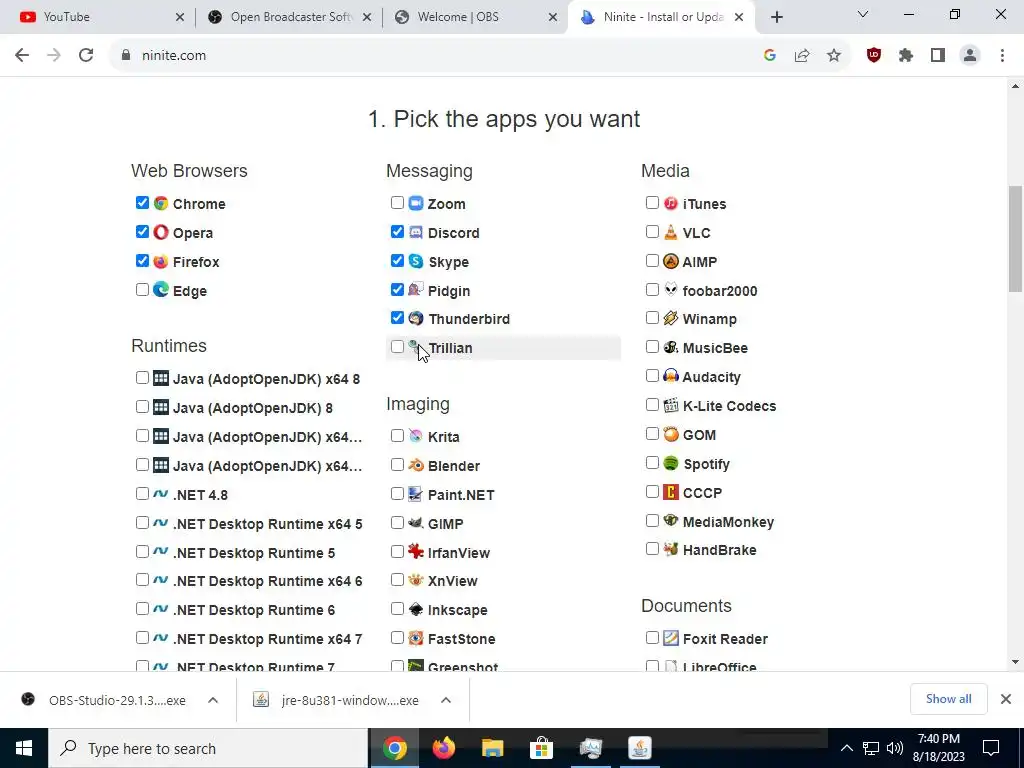Click the Firefox logo icon in the app list
1024x768 pixels.
[x=161, y=261]
